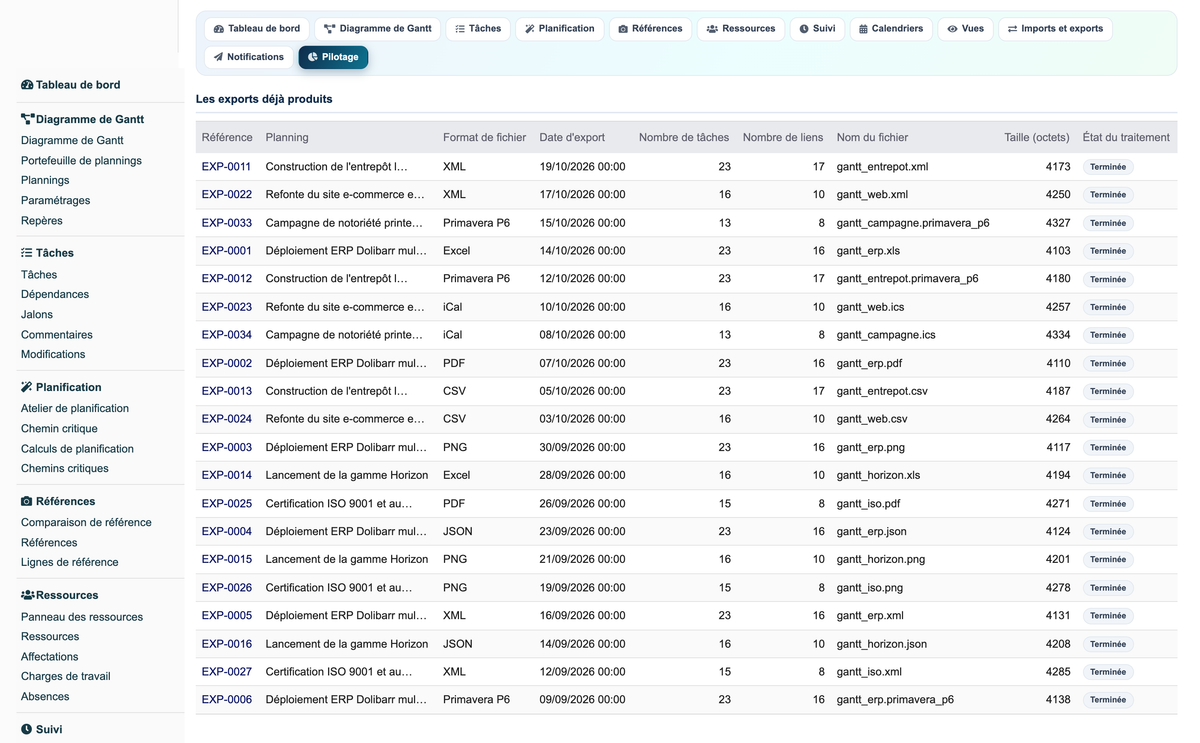1200x743 pixels.
Task: Click the État du traitement column header
Action: point(1126,137)
